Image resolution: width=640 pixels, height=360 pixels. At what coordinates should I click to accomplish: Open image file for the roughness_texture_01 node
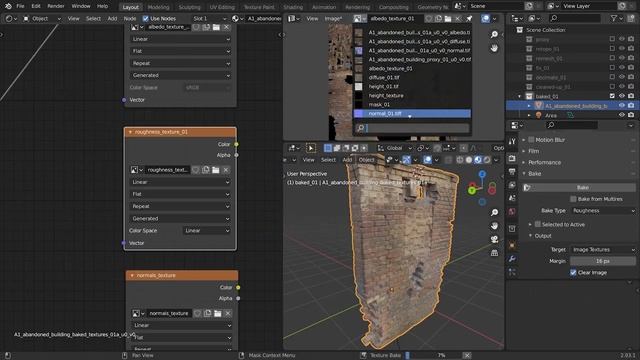216,170
